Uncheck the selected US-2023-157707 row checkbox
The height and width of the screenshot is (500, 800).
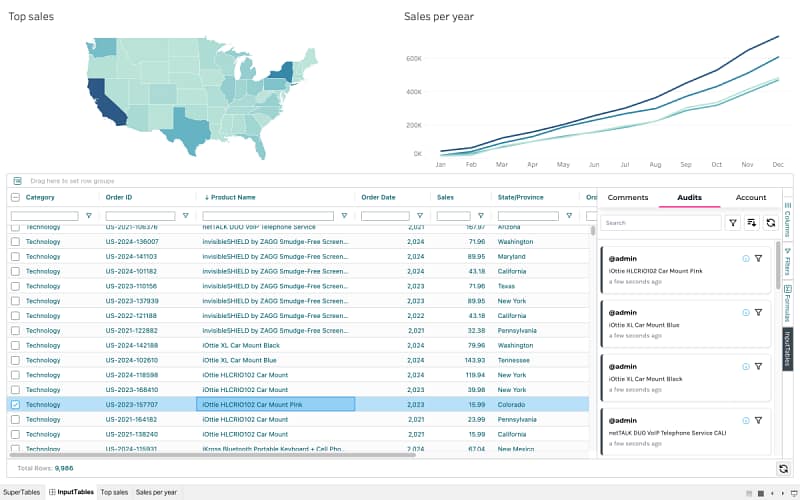click(15, 404)
